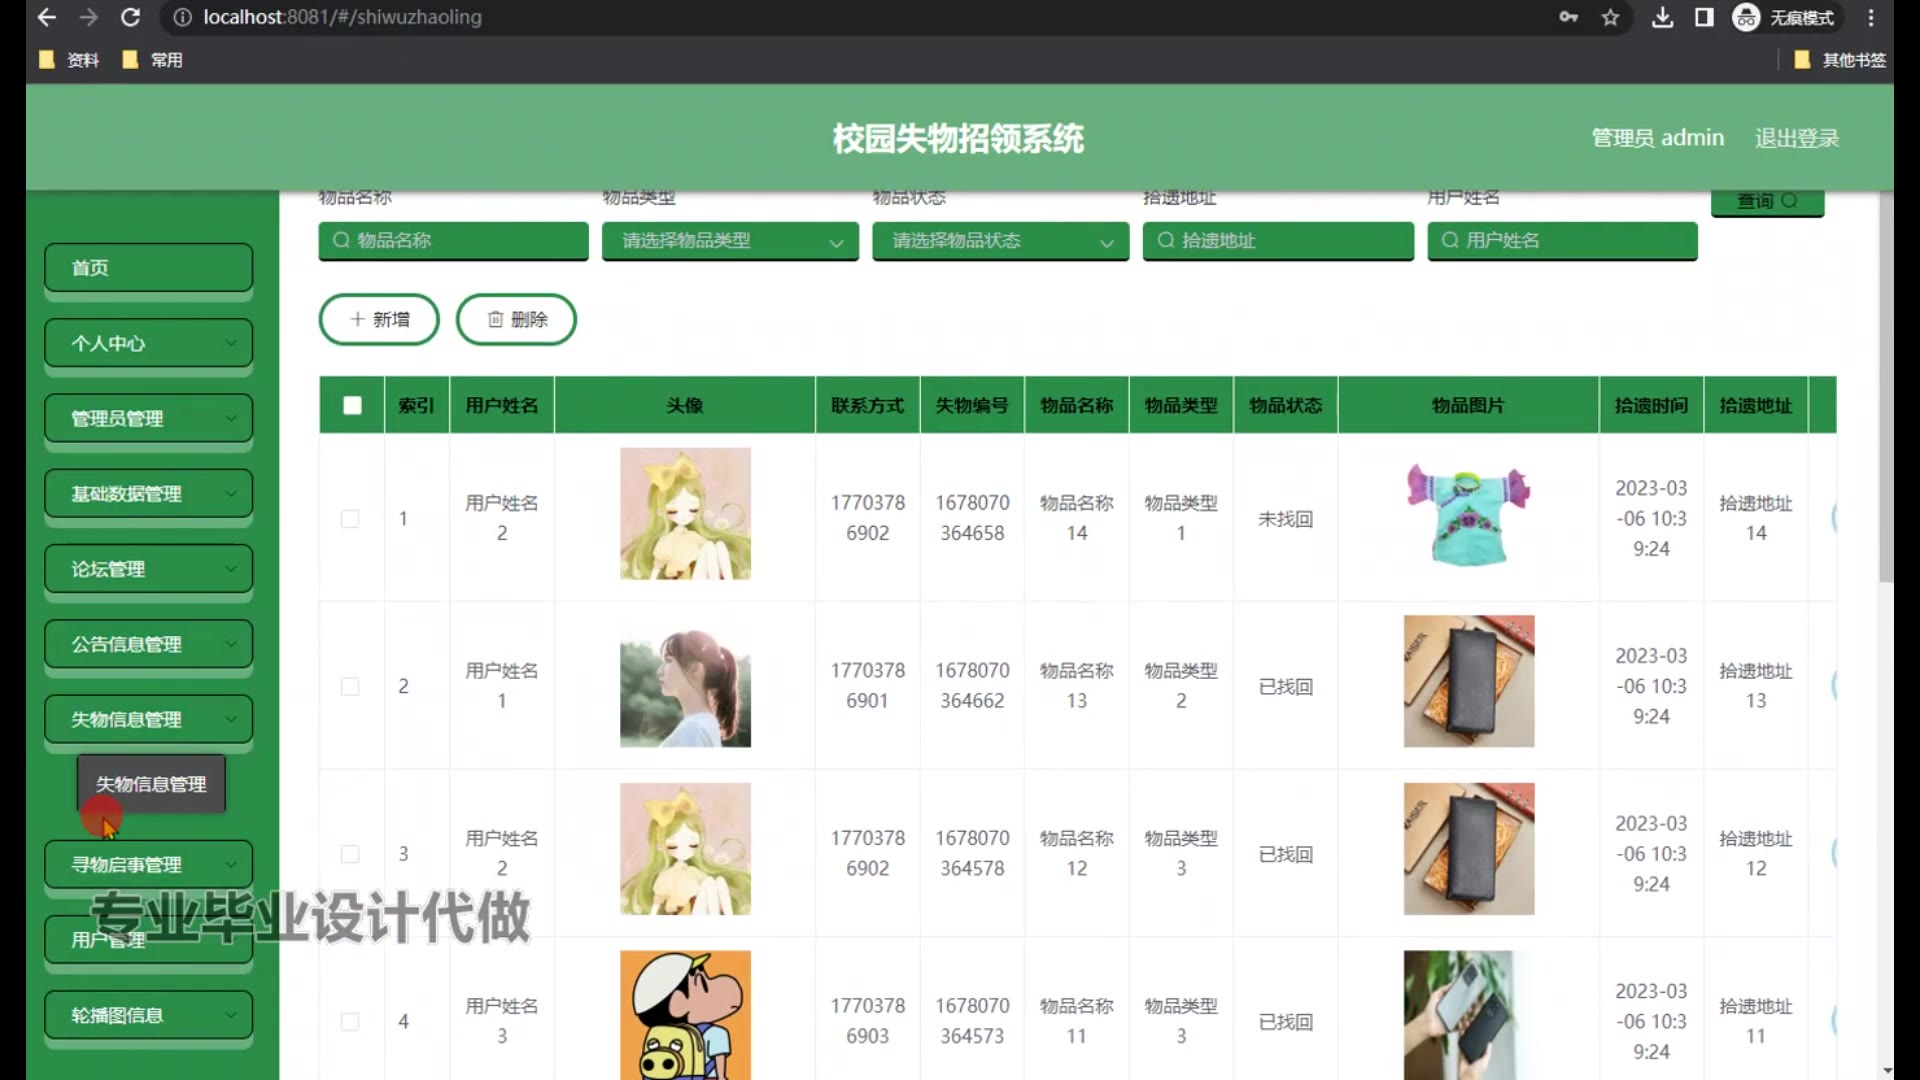
Task: Open the 请选择物品类型 dropdown
Action: (730, 240)
